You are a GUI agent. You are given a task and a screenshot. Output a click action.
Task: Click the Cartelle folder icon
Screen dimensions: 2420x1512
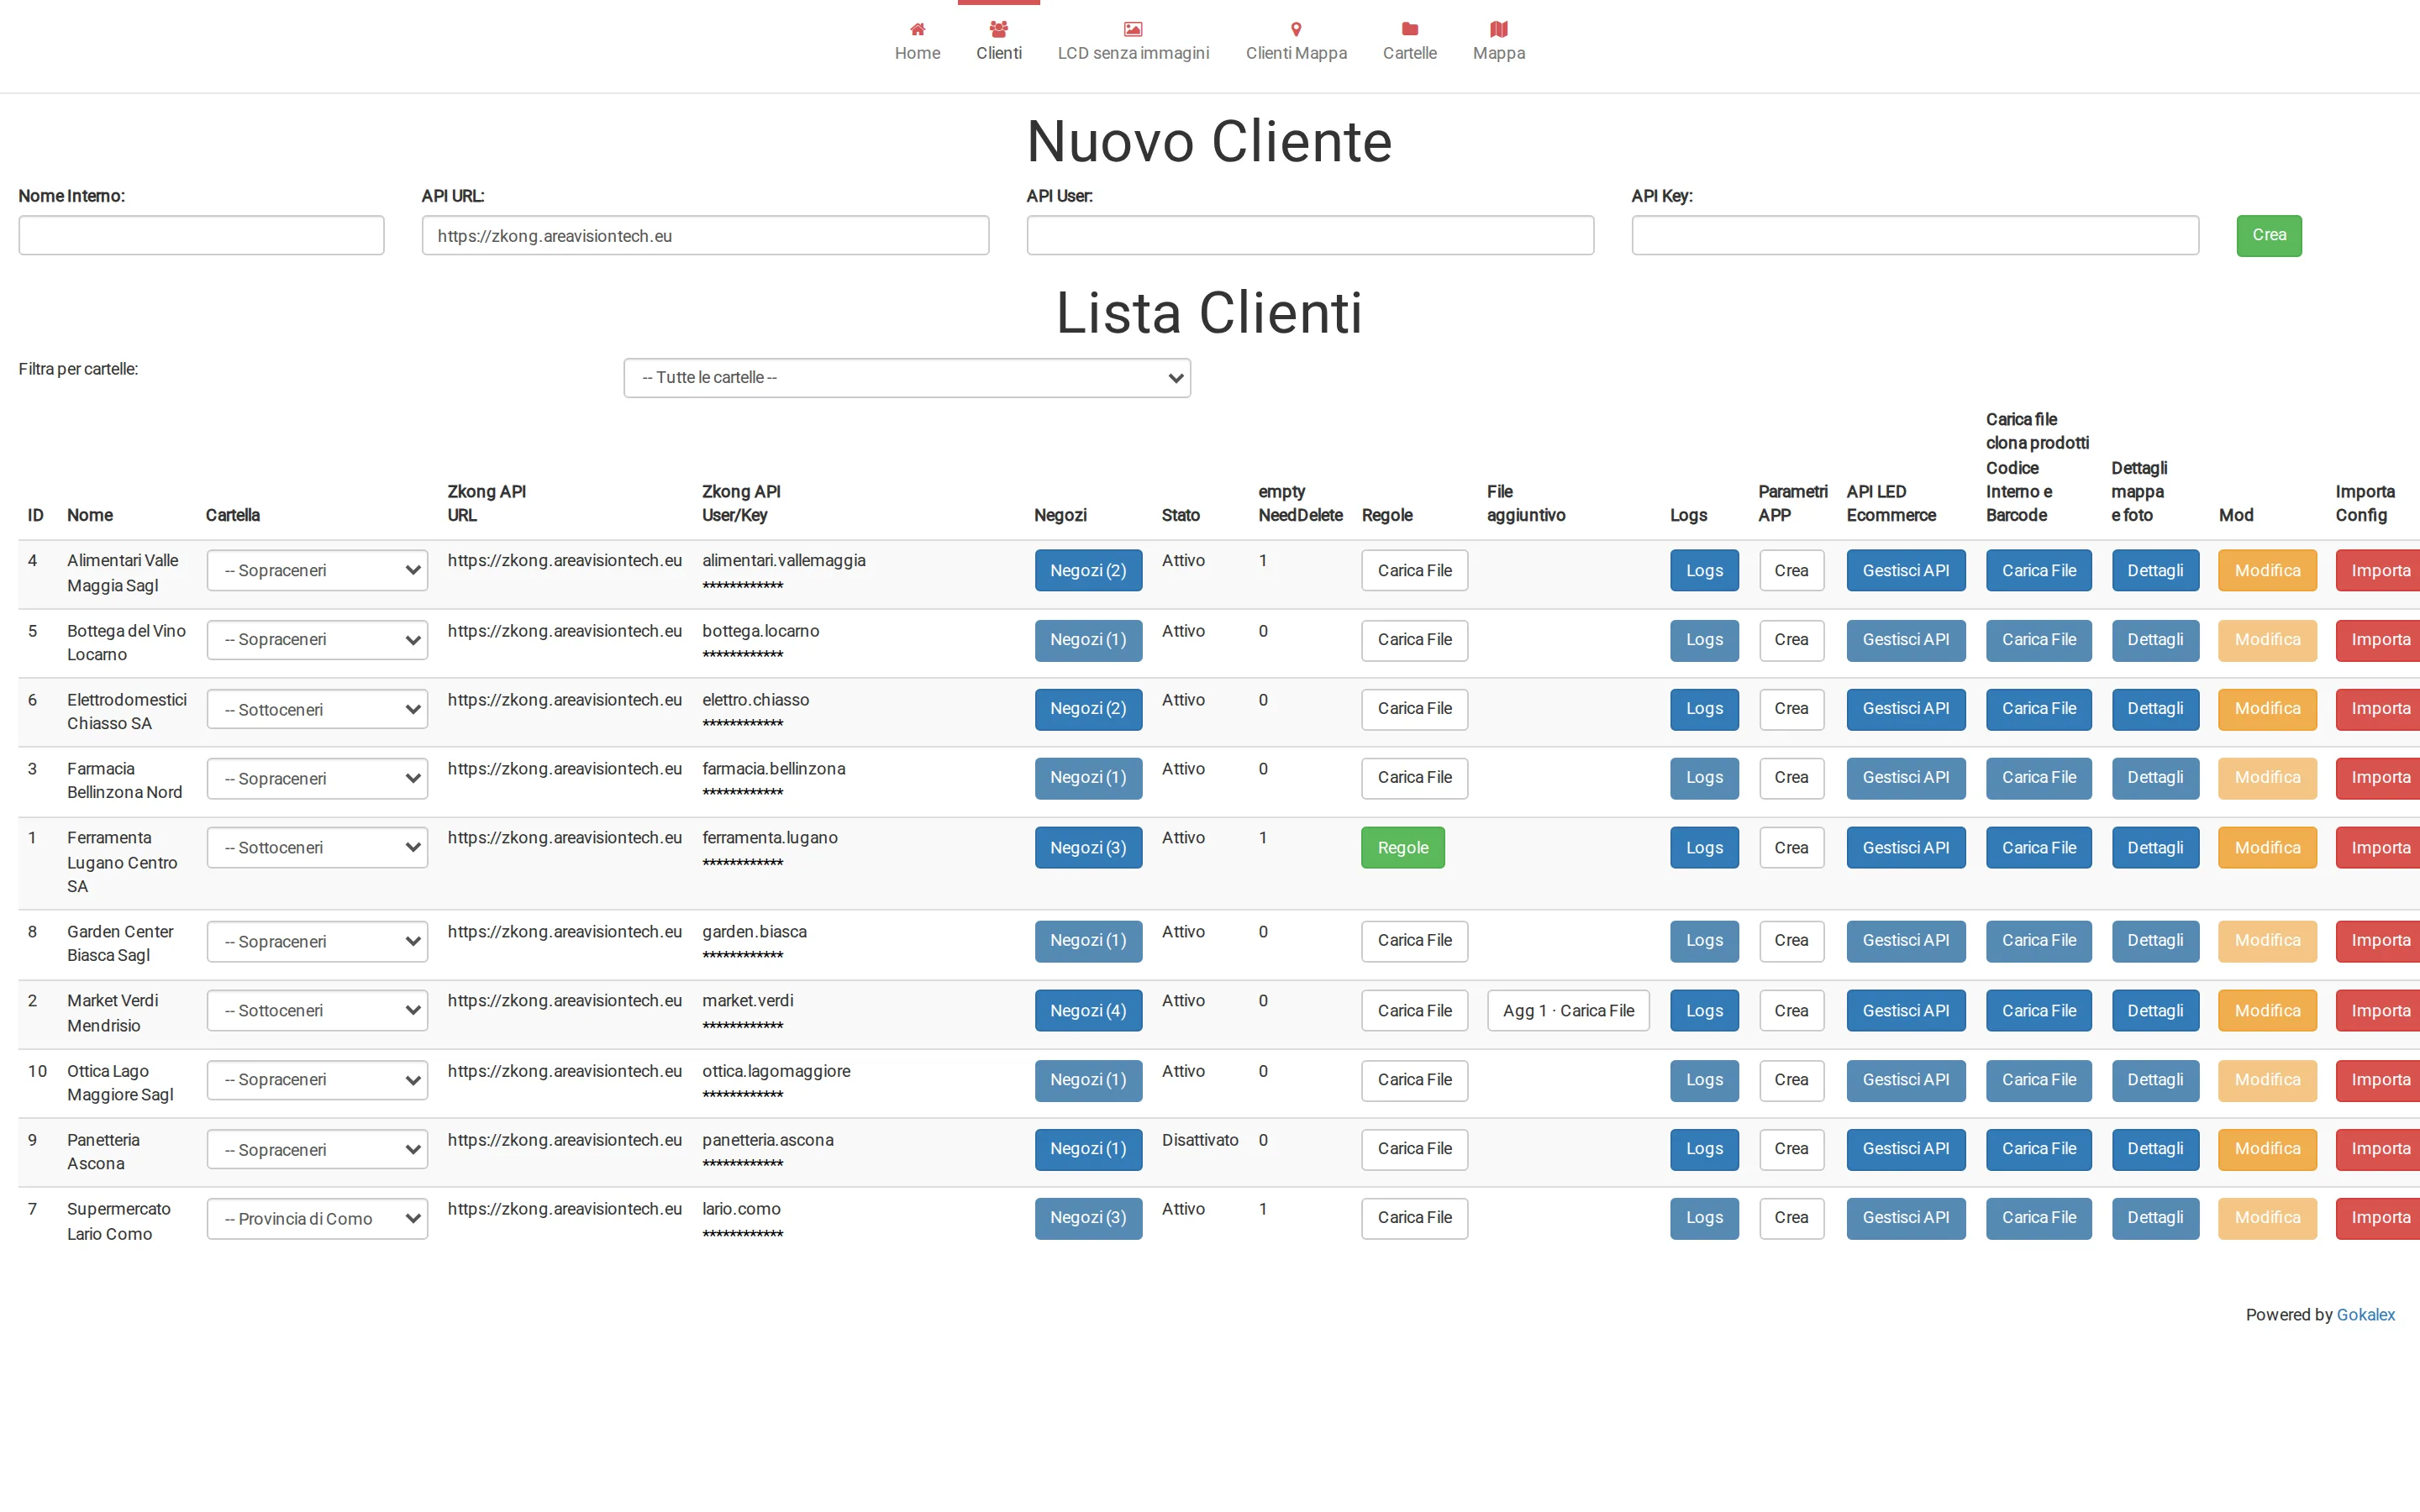coord(1410,29)
